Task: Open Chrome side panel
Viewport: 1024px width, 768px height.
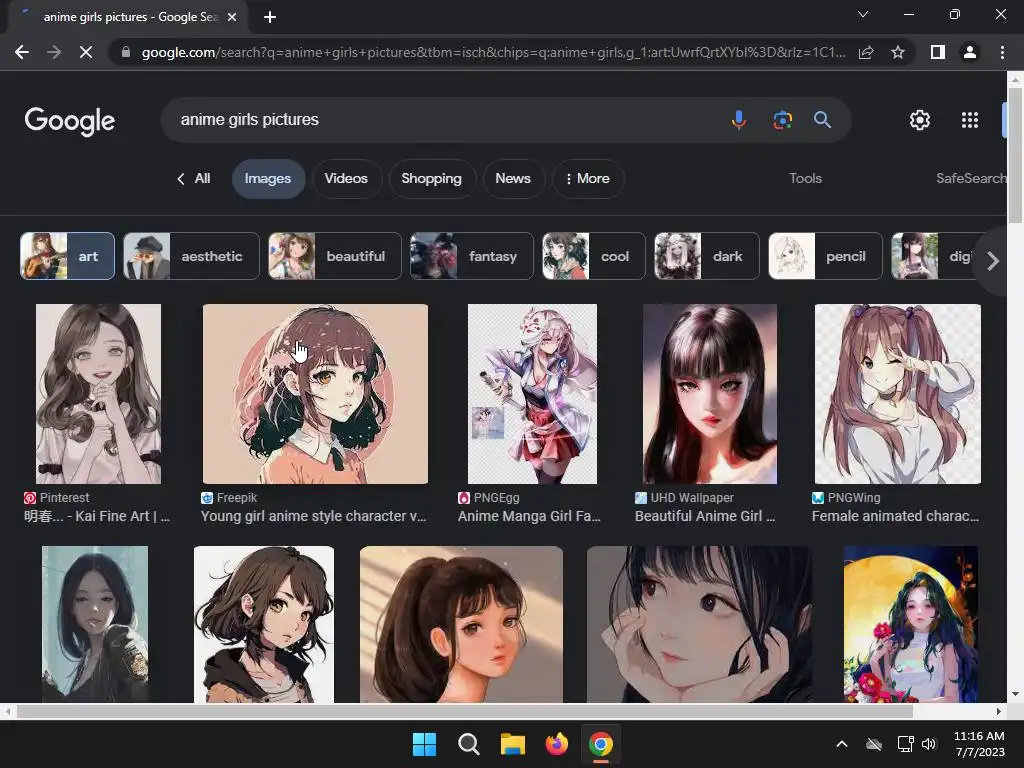Action: (x=938, y=52)
